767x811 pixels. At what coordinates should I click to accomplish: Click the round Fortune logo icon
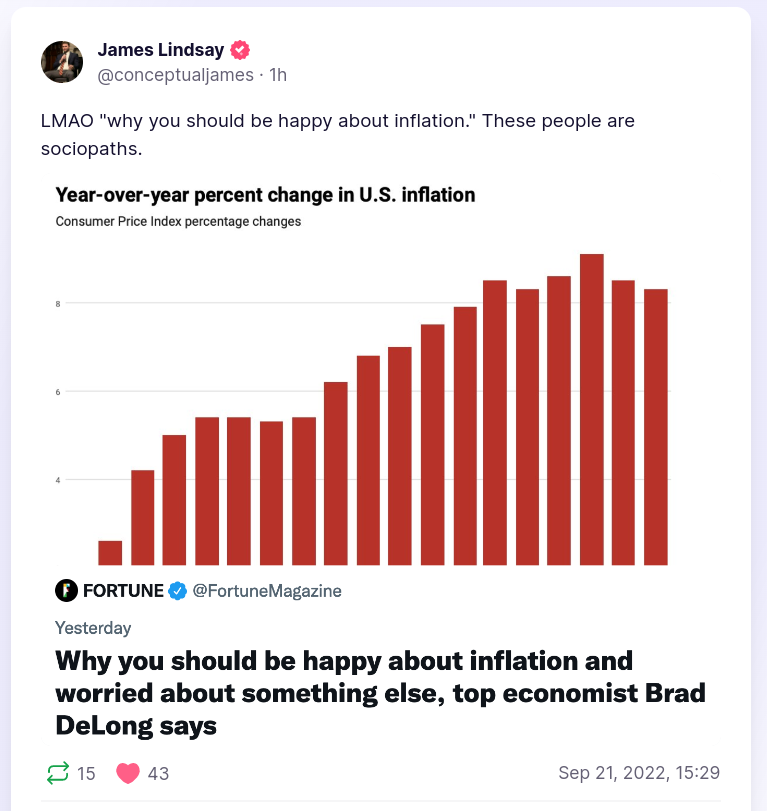coord(66,590)
